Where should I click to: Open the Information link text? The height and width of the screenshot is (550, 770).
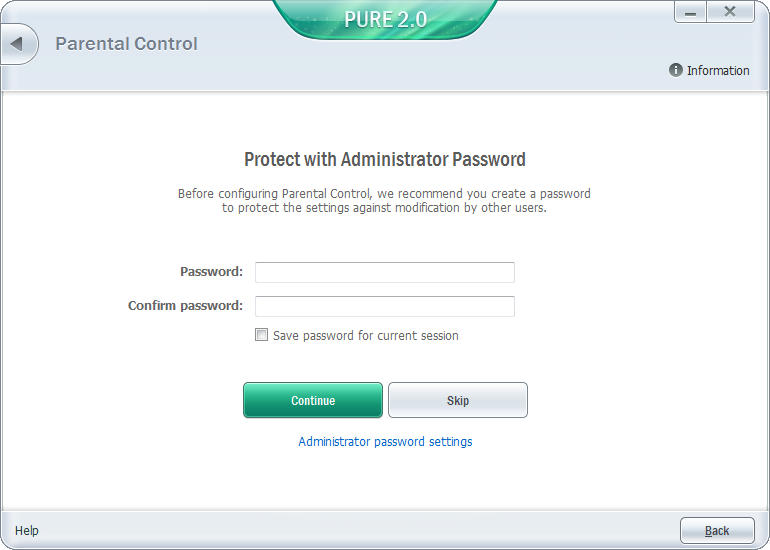pyautogui.click(x=717, y=71)
